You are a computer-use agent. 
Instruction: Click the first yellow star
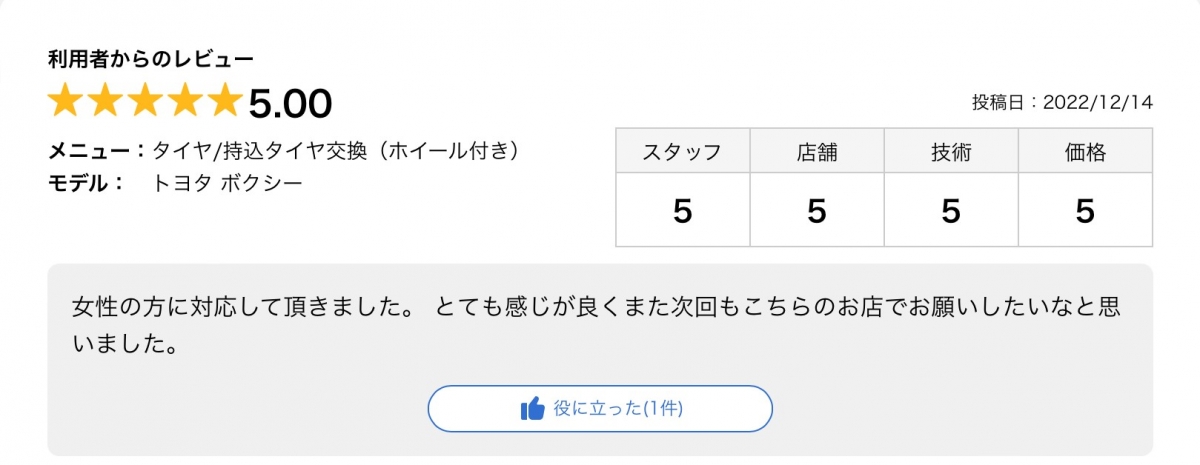(x=67, y=101)
